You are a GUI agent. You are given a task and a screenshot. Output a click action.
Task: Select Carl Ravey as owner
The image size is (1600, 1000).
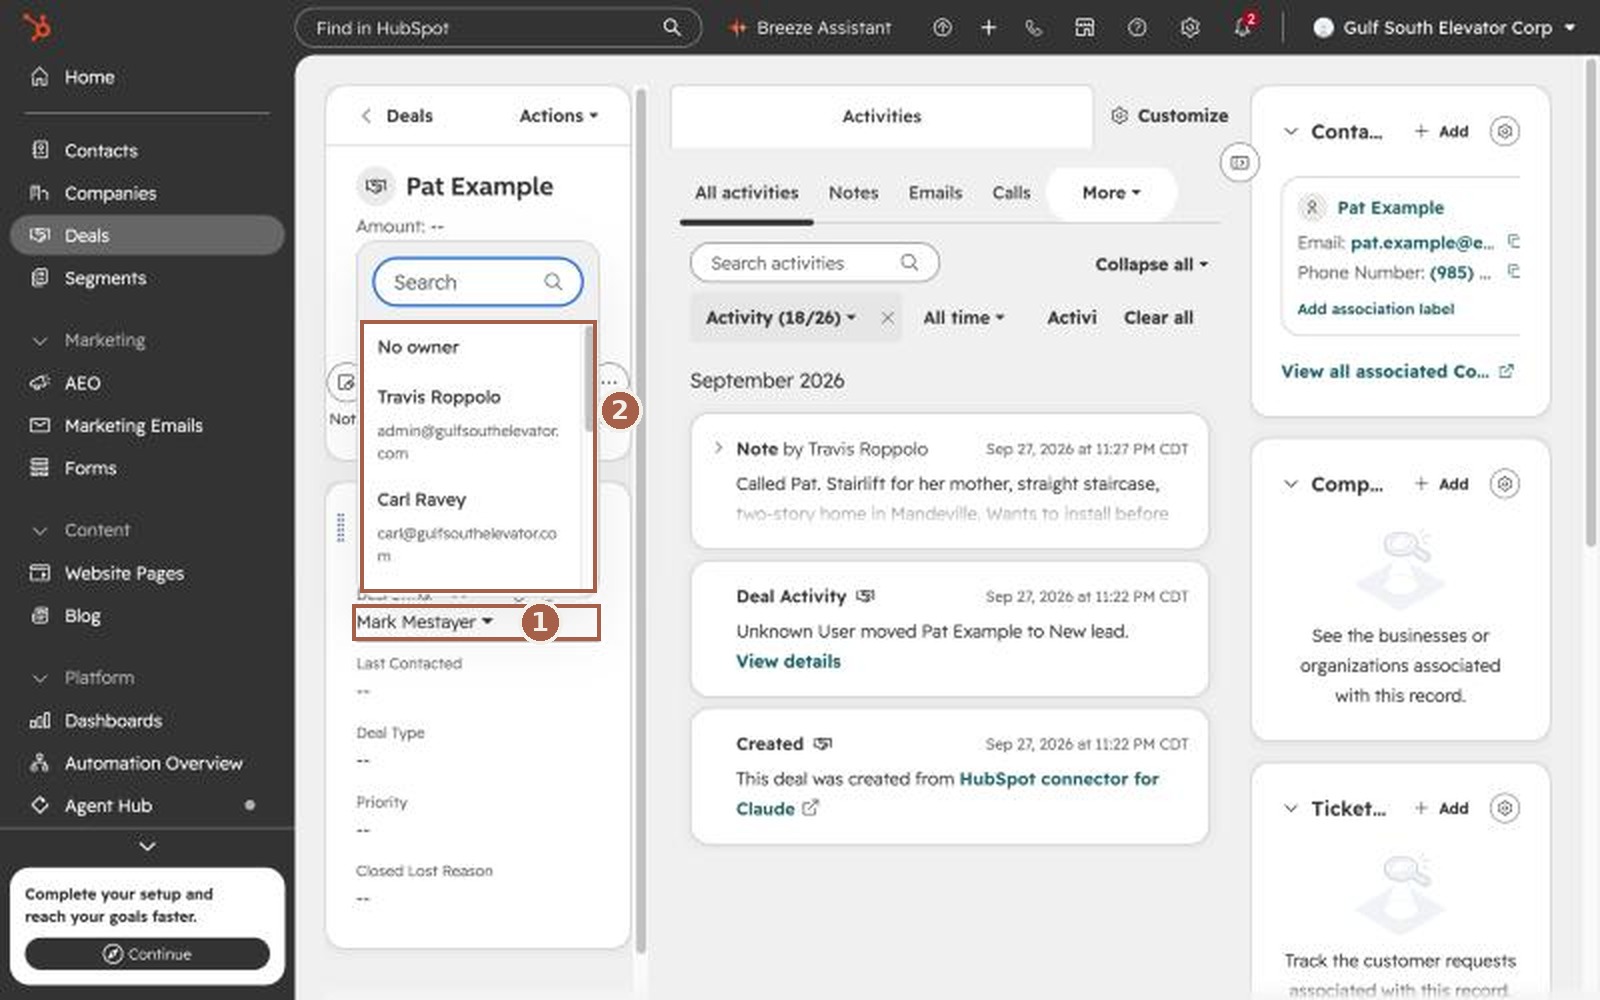(471, 526)
